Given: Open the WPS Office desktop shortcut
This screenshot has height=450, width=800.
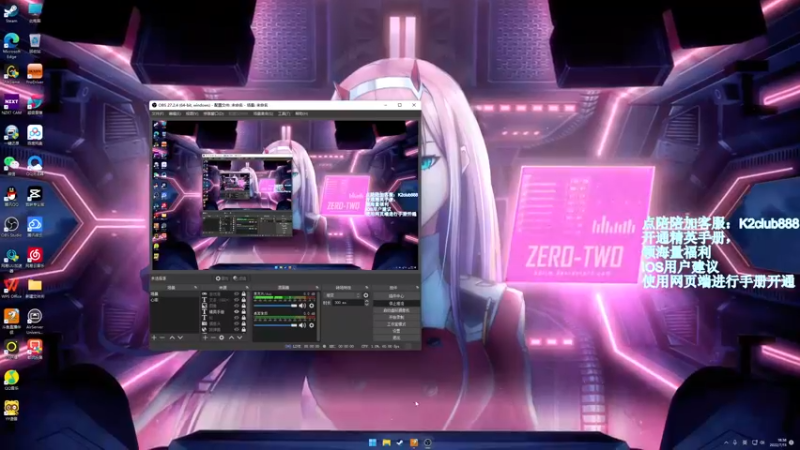Looking at the screenshot, I should tap(11, 287).
